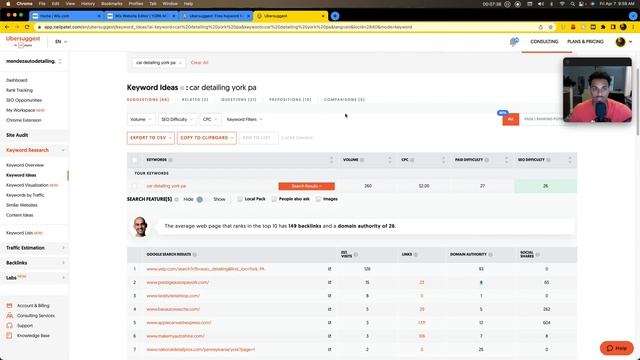Open the Volume filter dropdown
The width and height of the screenshot is (640, 360).
click(141, 119)
